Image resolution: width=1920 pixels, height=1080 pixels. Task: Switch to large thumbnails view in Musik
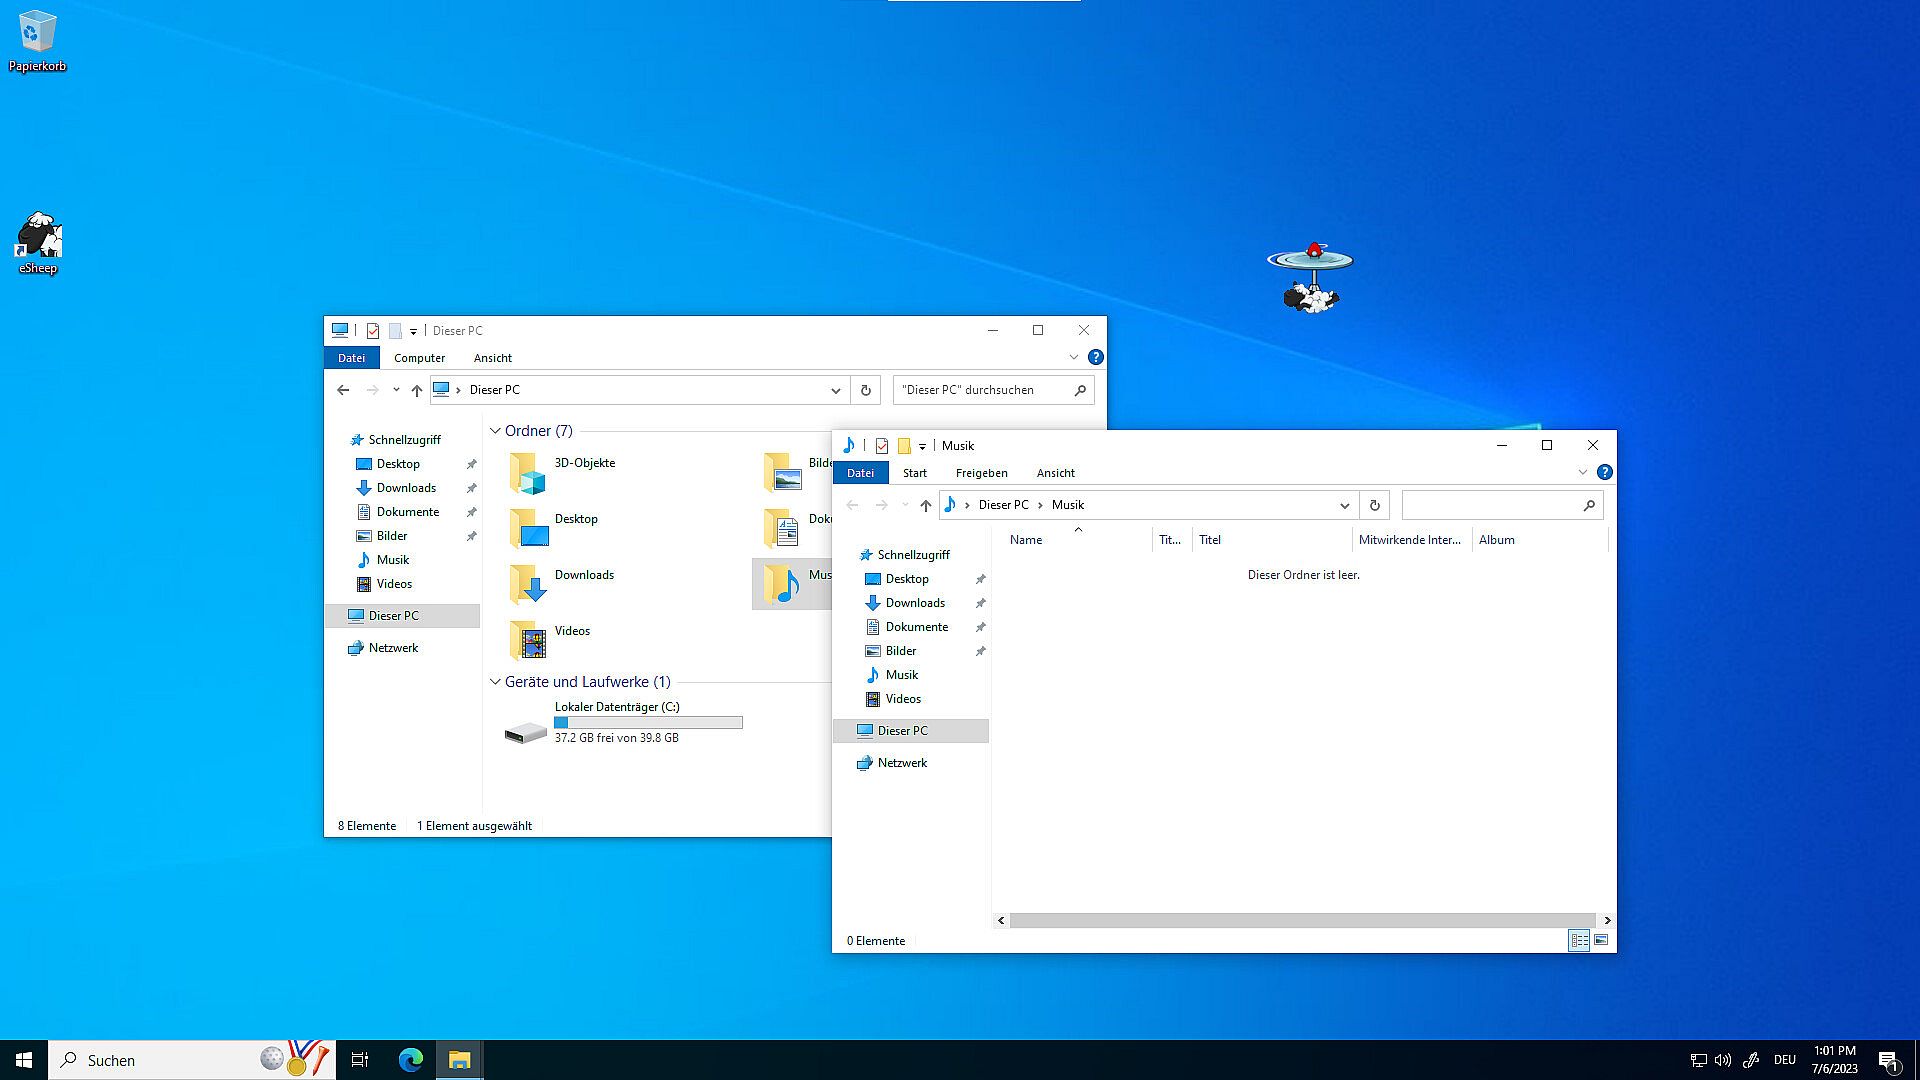pyautogui.click(x=1601, y=940)
